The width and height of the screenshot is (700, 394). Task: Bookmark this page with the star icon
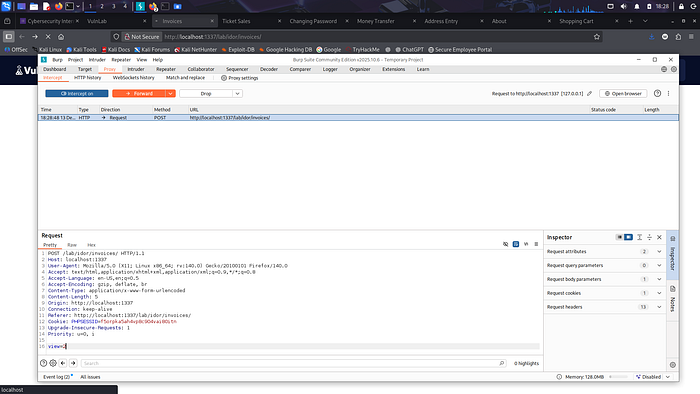point(596,37)
